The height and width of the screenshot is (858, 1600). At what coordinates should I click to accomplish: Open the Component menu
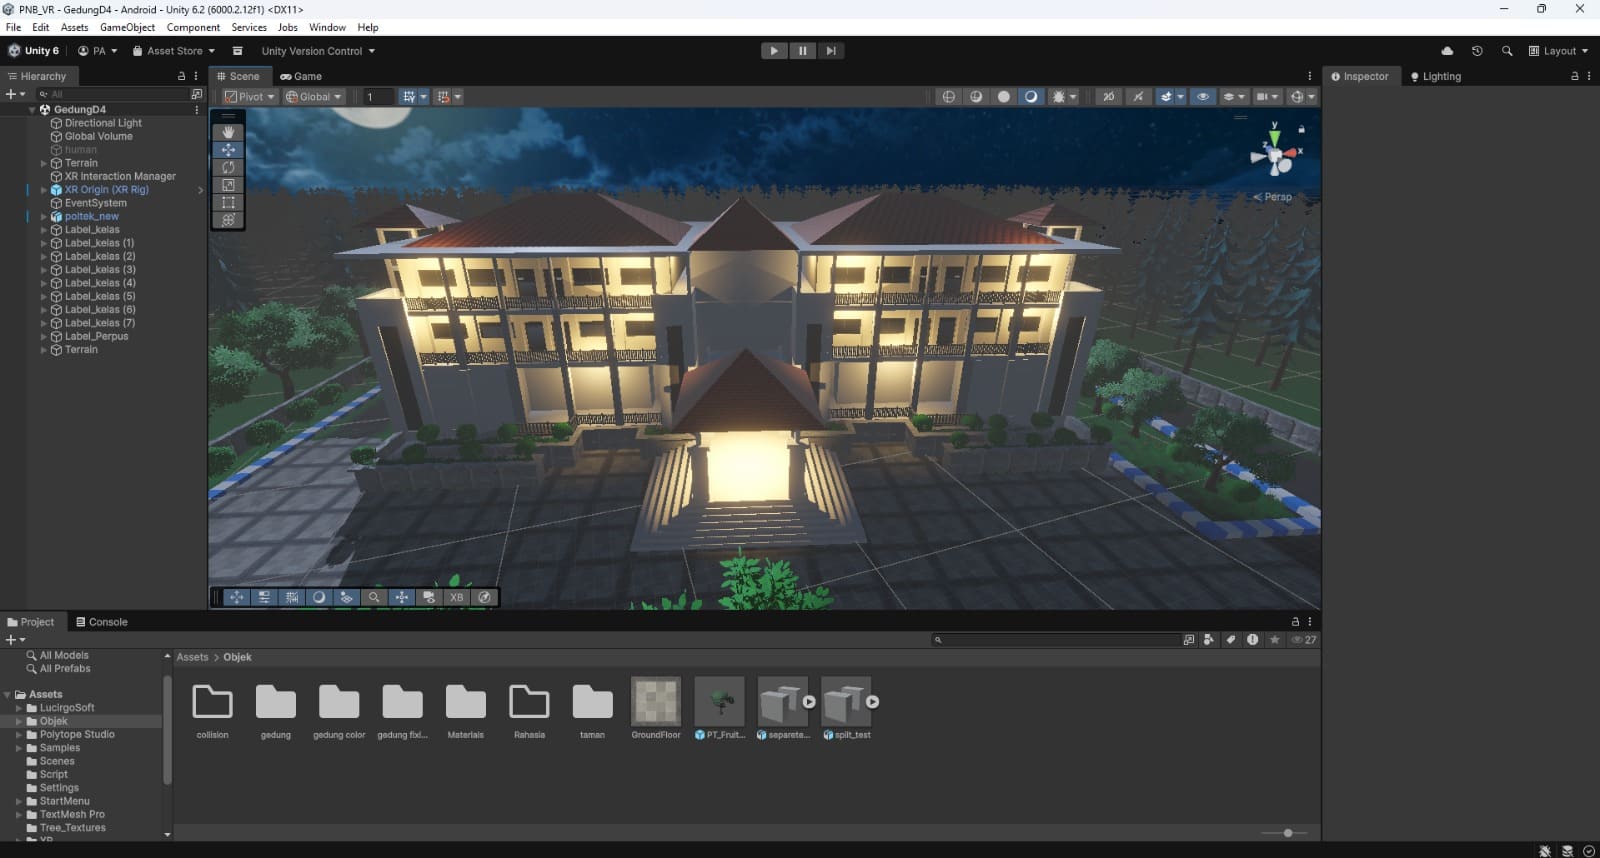(193, 27)
